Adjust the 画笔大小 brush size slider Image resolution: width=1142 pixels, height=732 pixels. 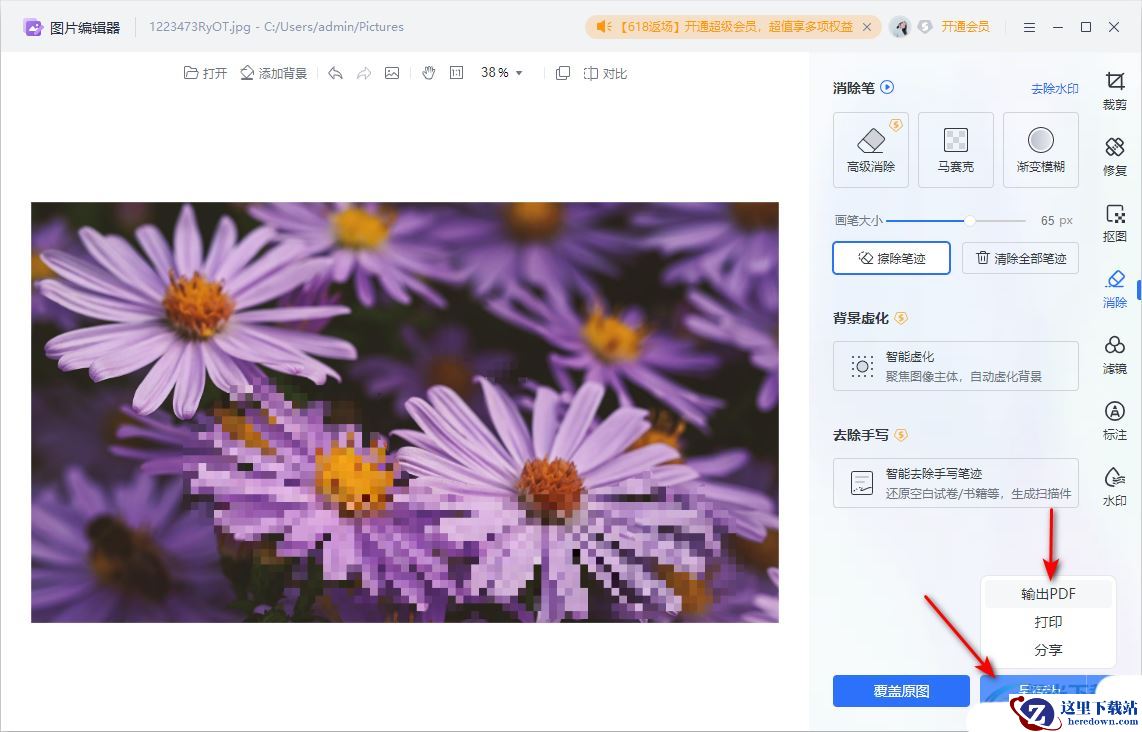[x=956, y=220]
